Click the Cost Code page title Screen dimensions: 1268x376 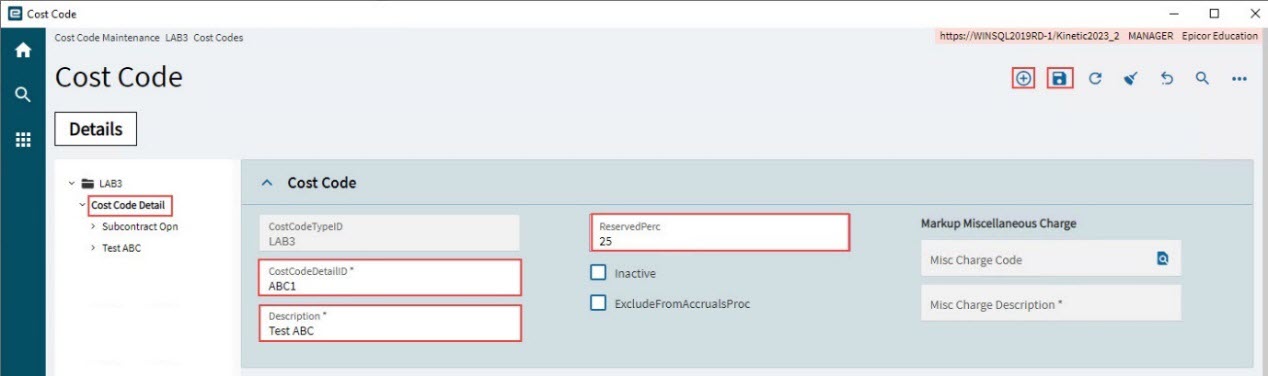coord(119,77)
